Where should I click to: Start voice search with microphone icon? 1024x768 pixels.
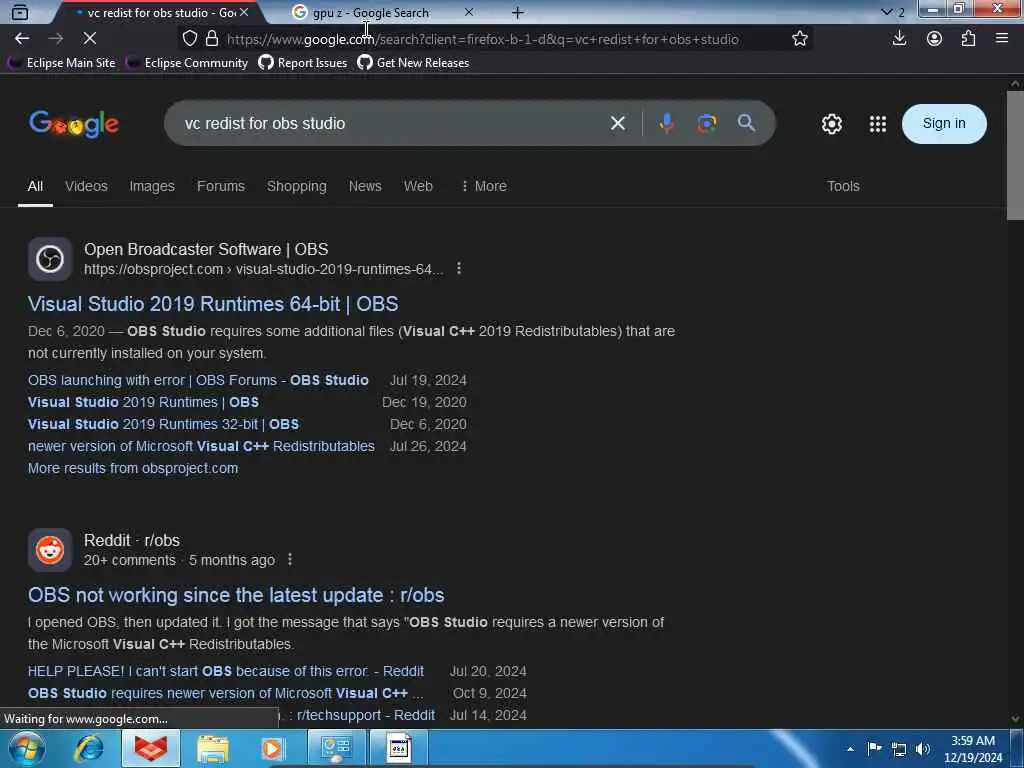(666, 123)
